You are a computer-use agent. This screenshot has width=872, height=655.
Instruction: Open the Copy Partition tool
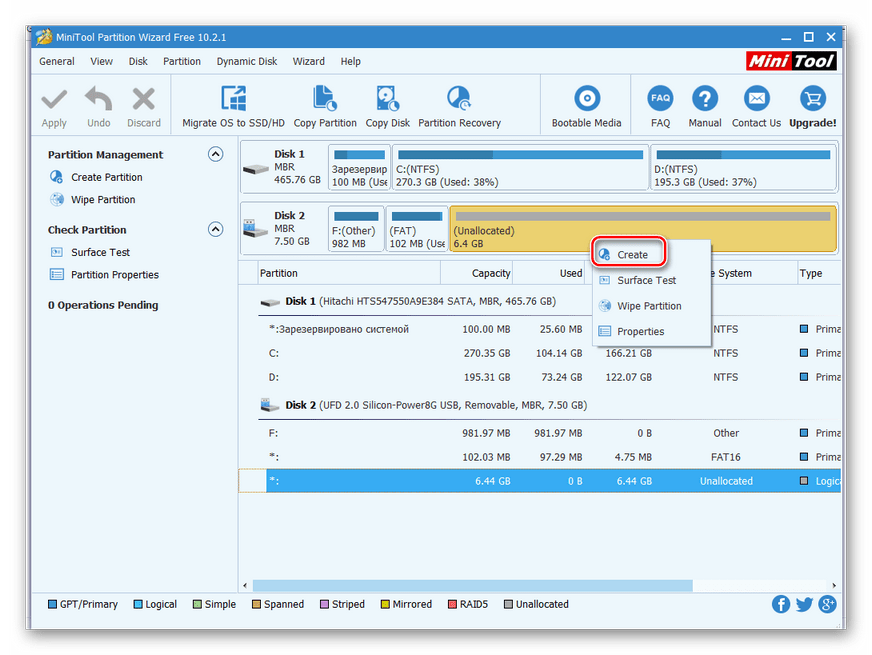pyautogui.click(x=325, y=100)
